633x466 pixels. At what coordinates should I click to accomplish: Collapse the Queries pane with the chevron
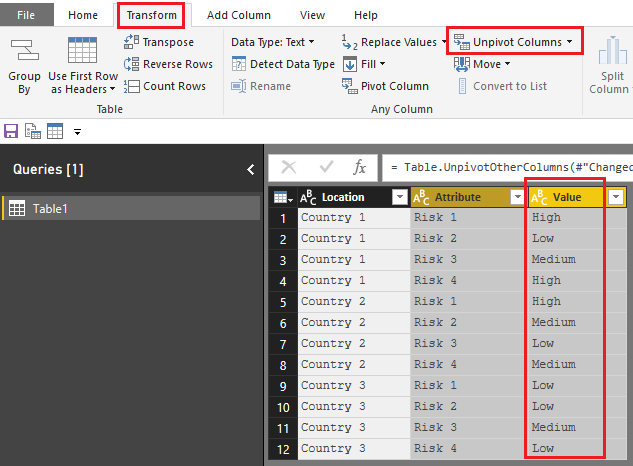251,170
